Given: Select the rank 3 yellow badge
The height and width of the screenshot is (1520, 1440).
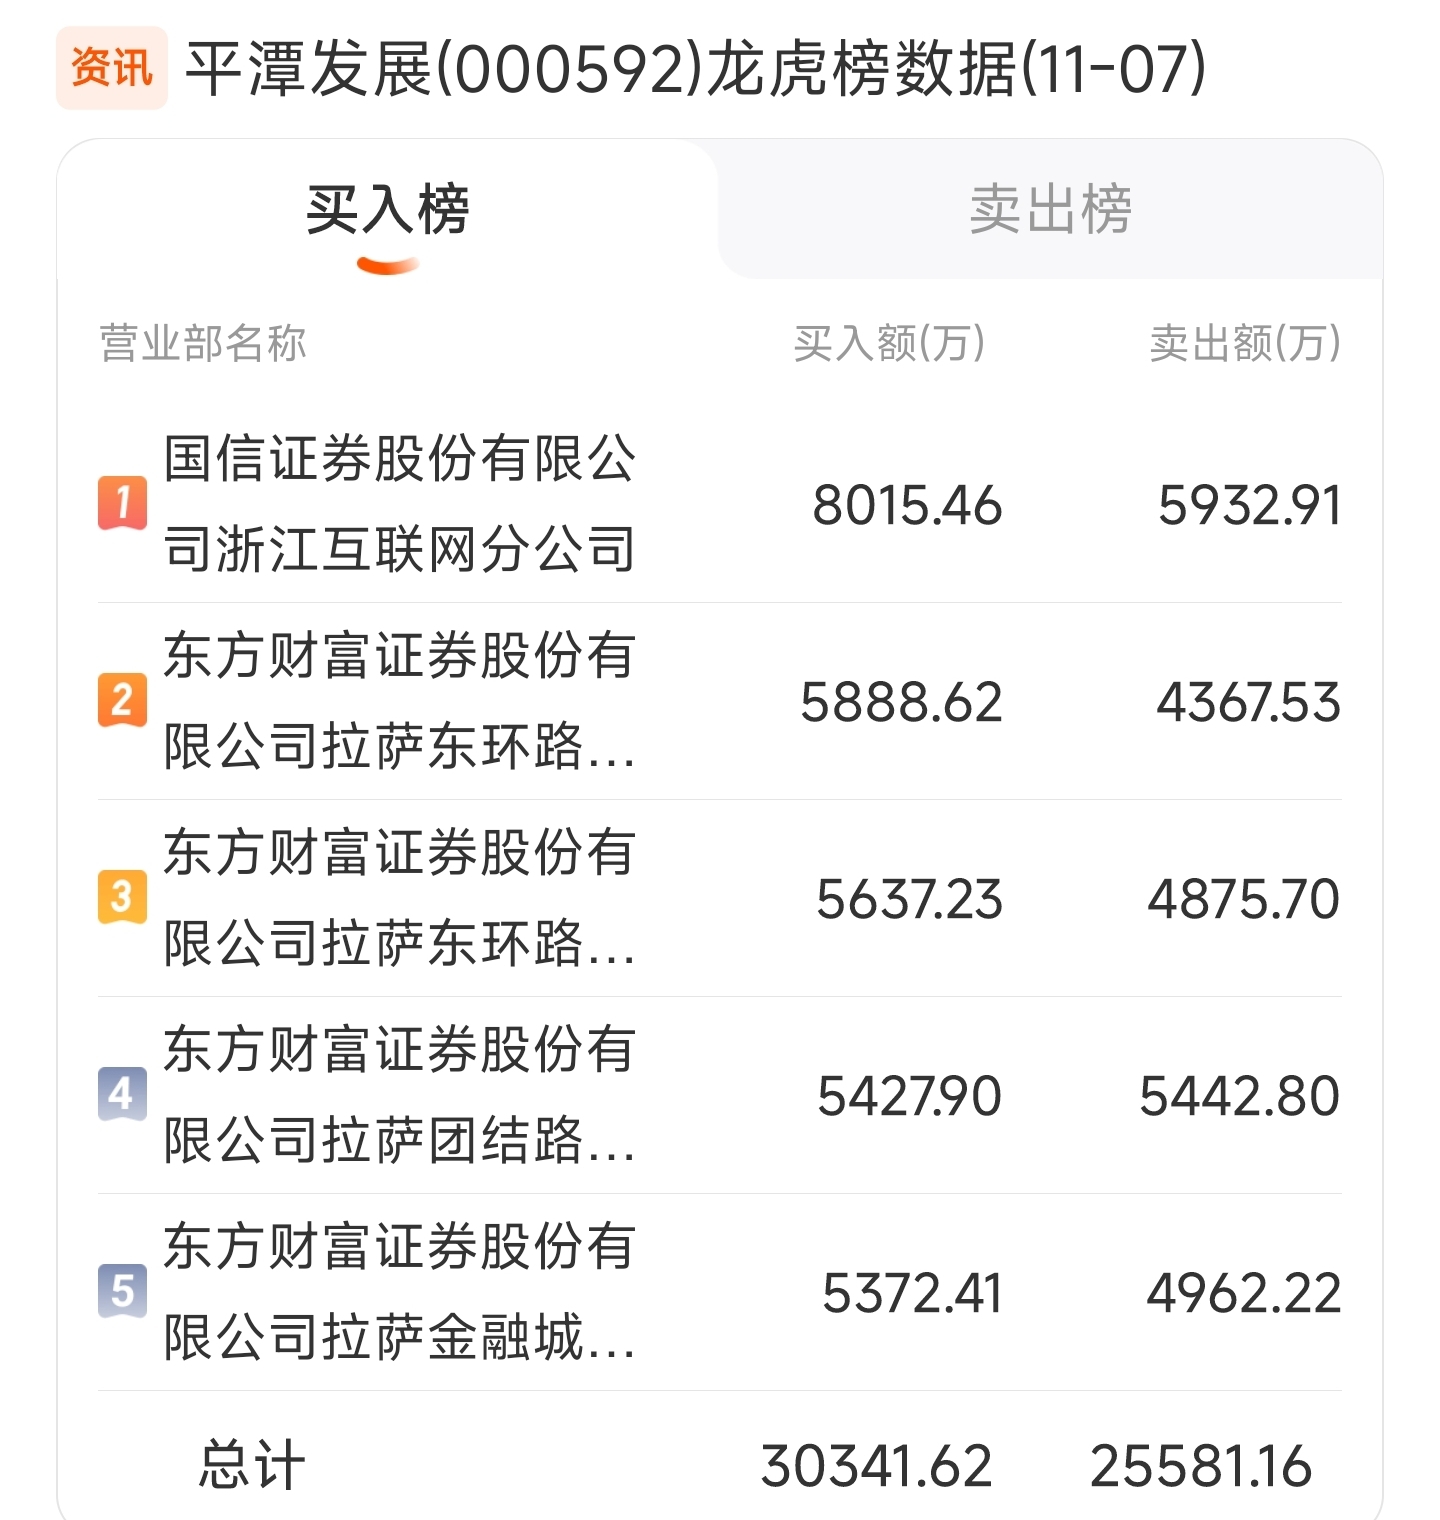Looking at the screenshot, I should pos(122,897).
